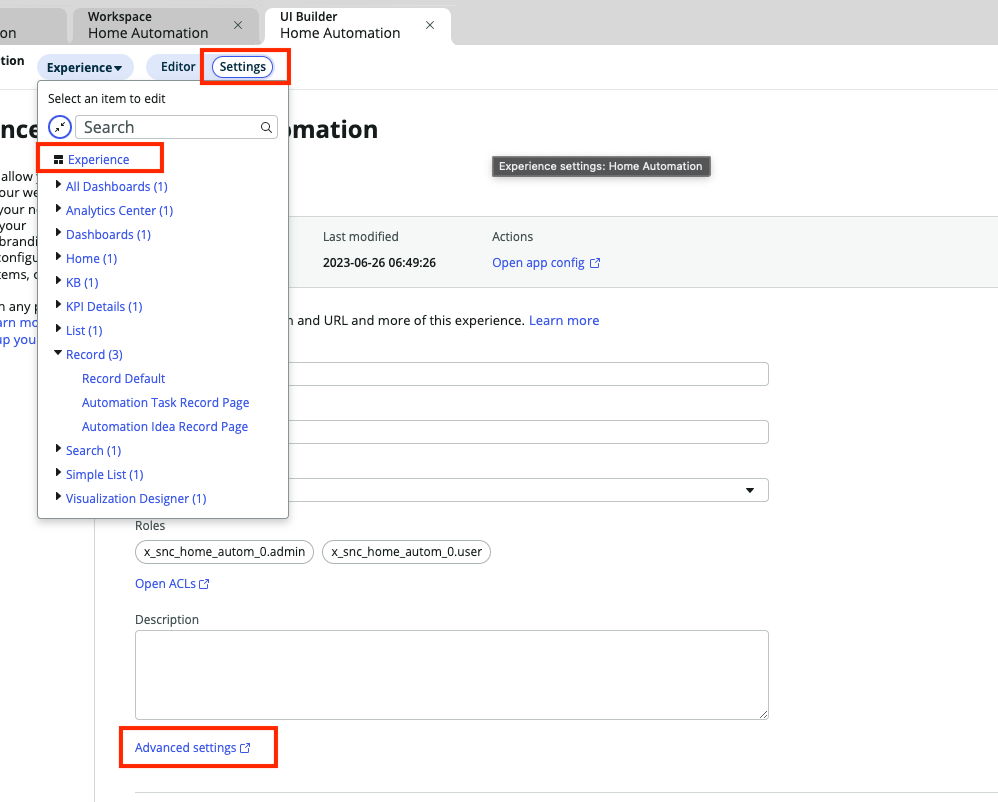
Task: Click the external-link icon beside Open ACLs
Action: (x=202, y=584)
